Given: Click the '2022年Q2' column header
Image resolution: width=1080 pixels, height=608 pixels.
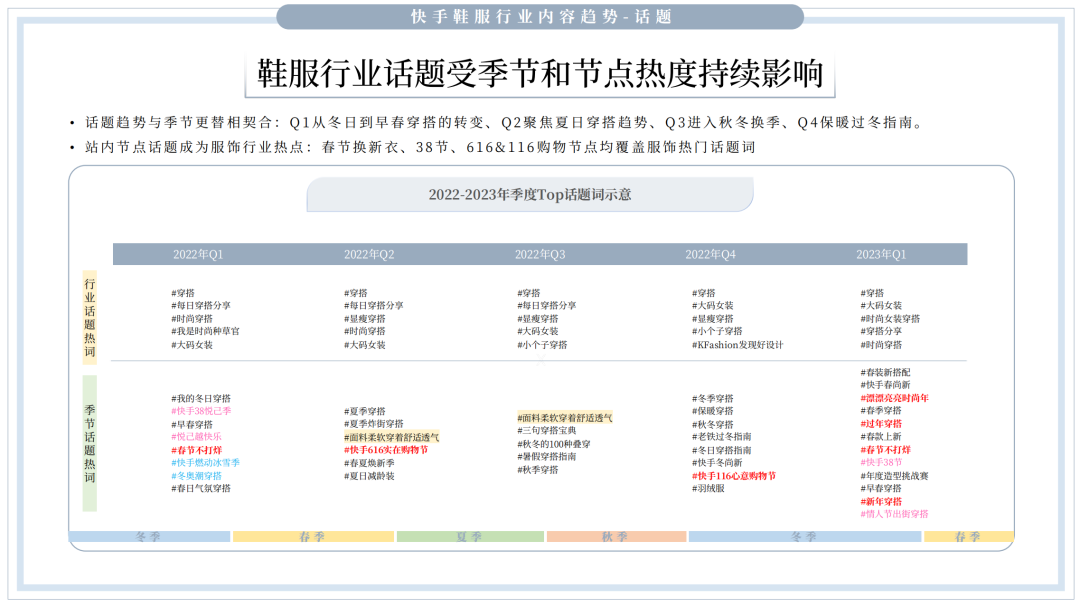Looking at the screenshot, I should [369, 254].
